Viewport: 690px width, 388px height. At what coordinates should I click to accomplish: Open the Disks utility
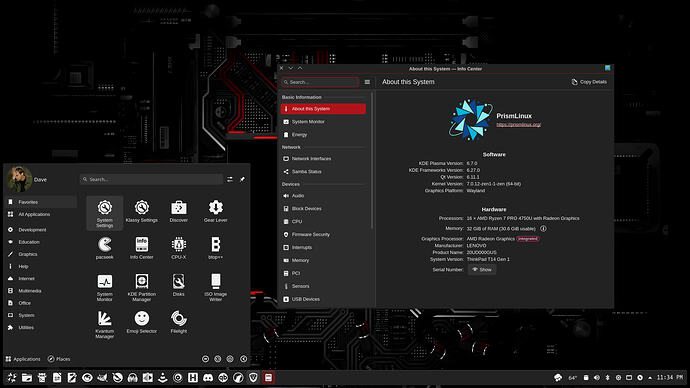[179, 285]
